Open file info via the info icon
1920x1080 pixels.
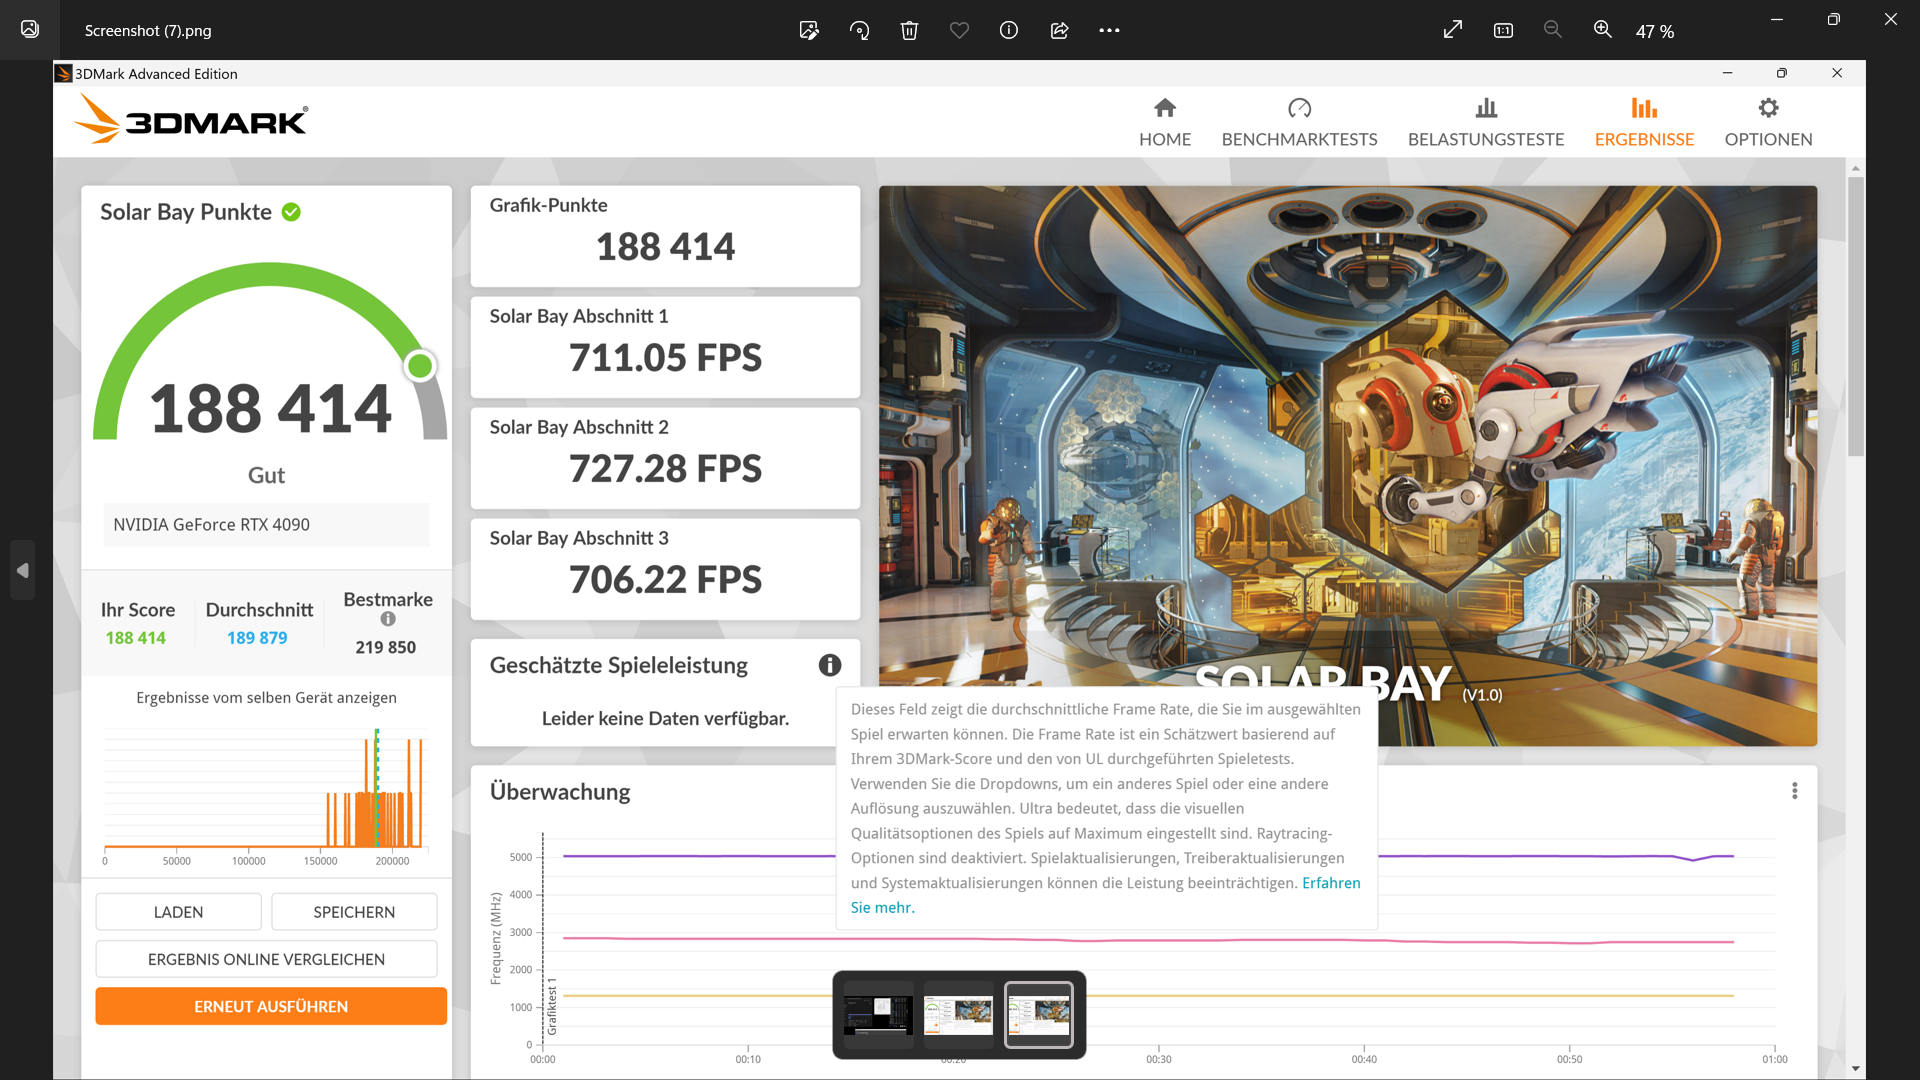(x=1009, y=30)
